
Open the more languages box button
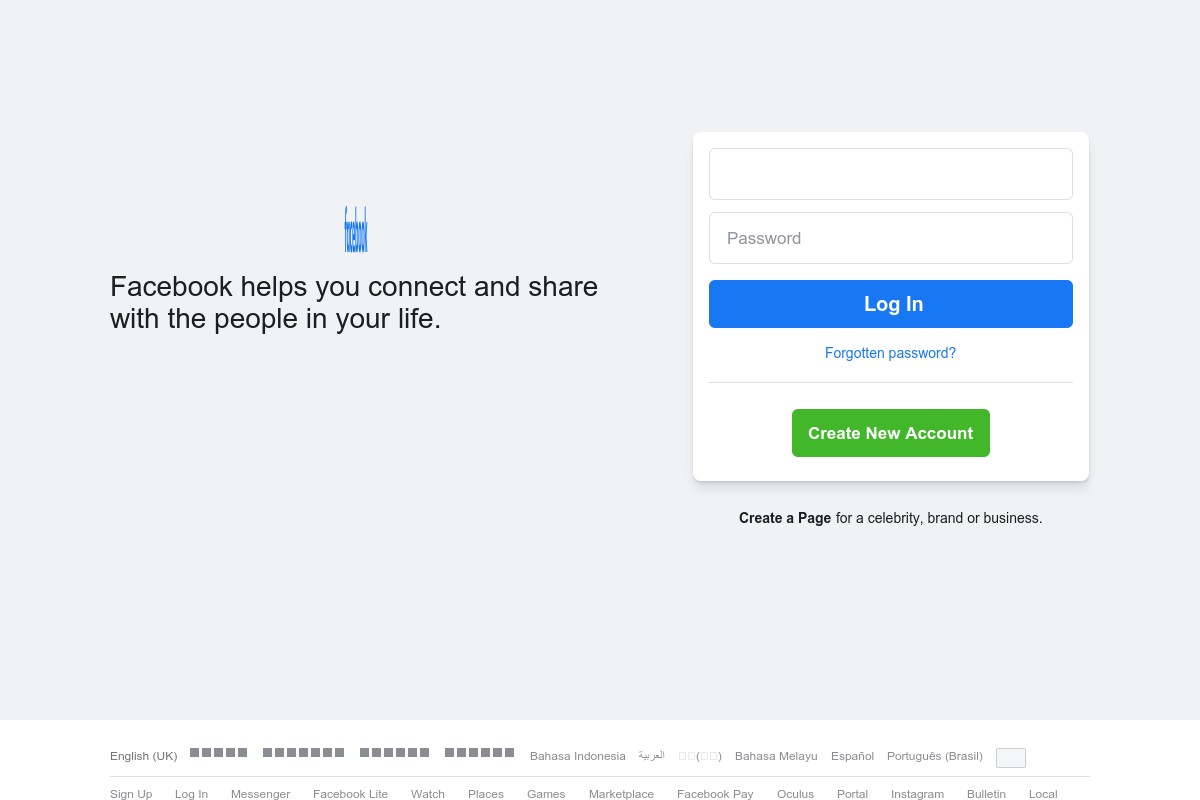[1011, 758]
